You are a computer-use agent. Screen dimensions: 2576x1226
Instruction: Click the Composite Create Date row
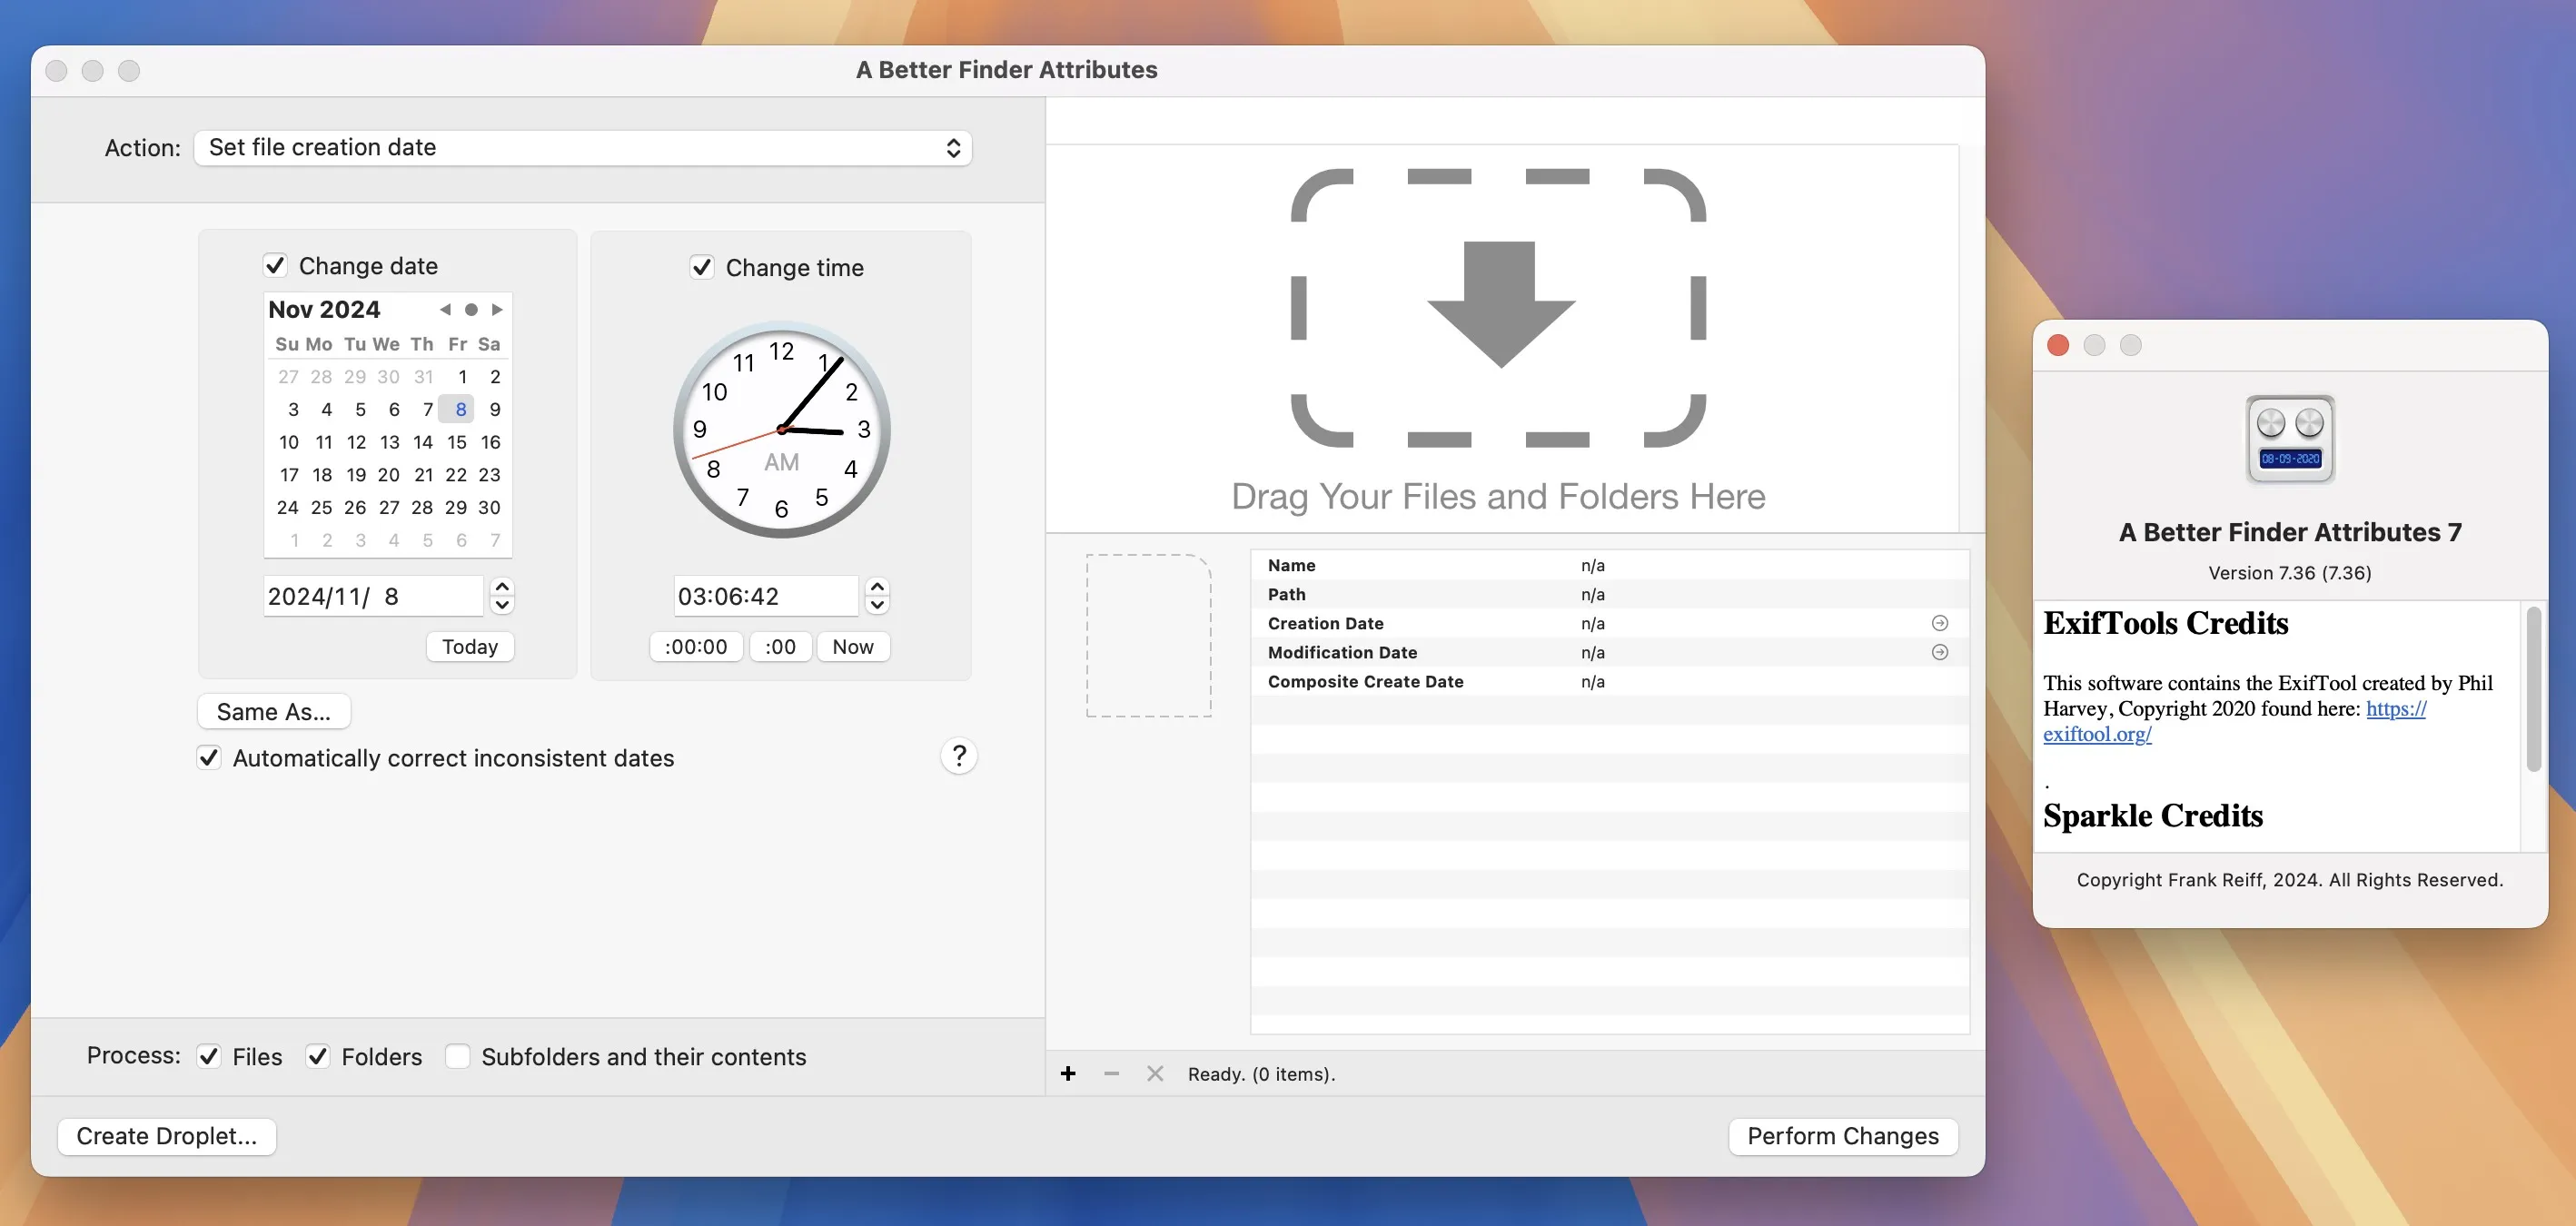(x=1609, y=681)
